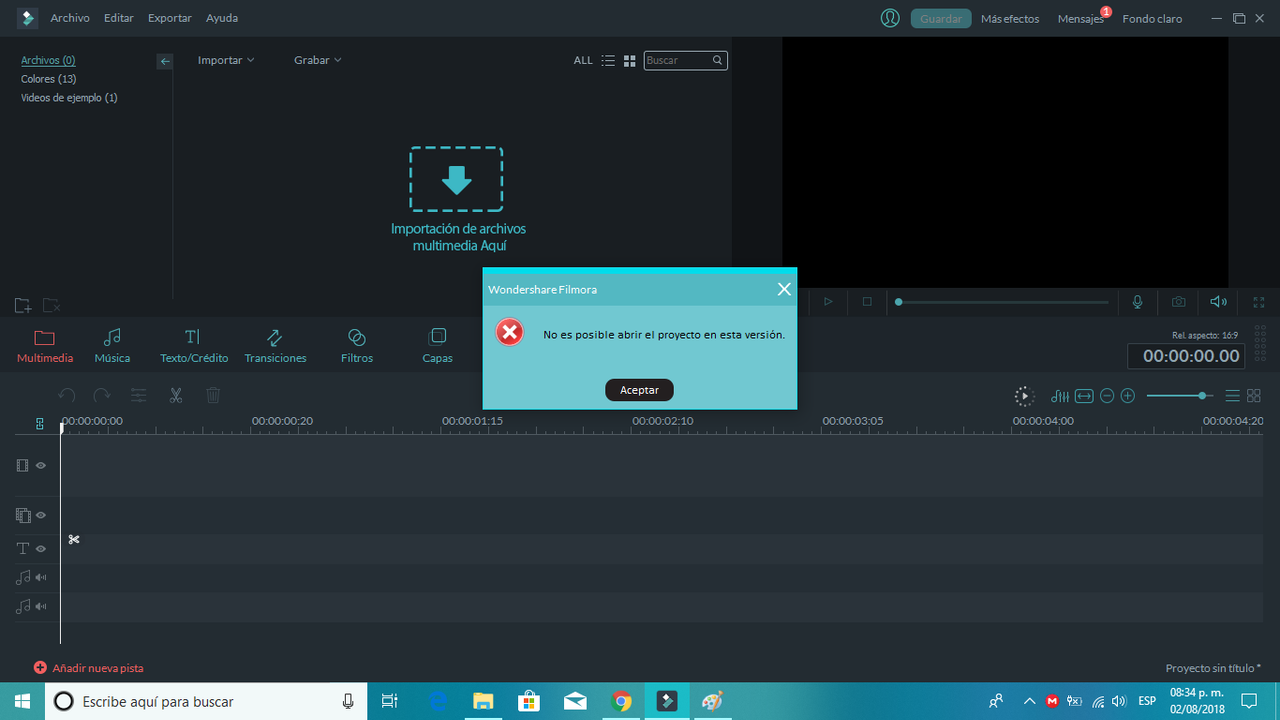This screenshot has height=720, width=1280.
Task: Switch to storyboard grid mode icon
Action: (x=1254, y=396)
